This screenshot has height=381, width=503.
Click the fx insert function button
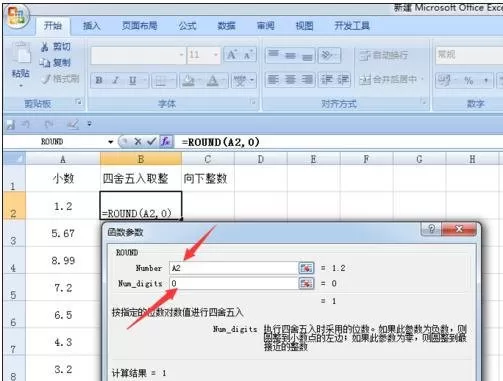click(x=166, y=142)
